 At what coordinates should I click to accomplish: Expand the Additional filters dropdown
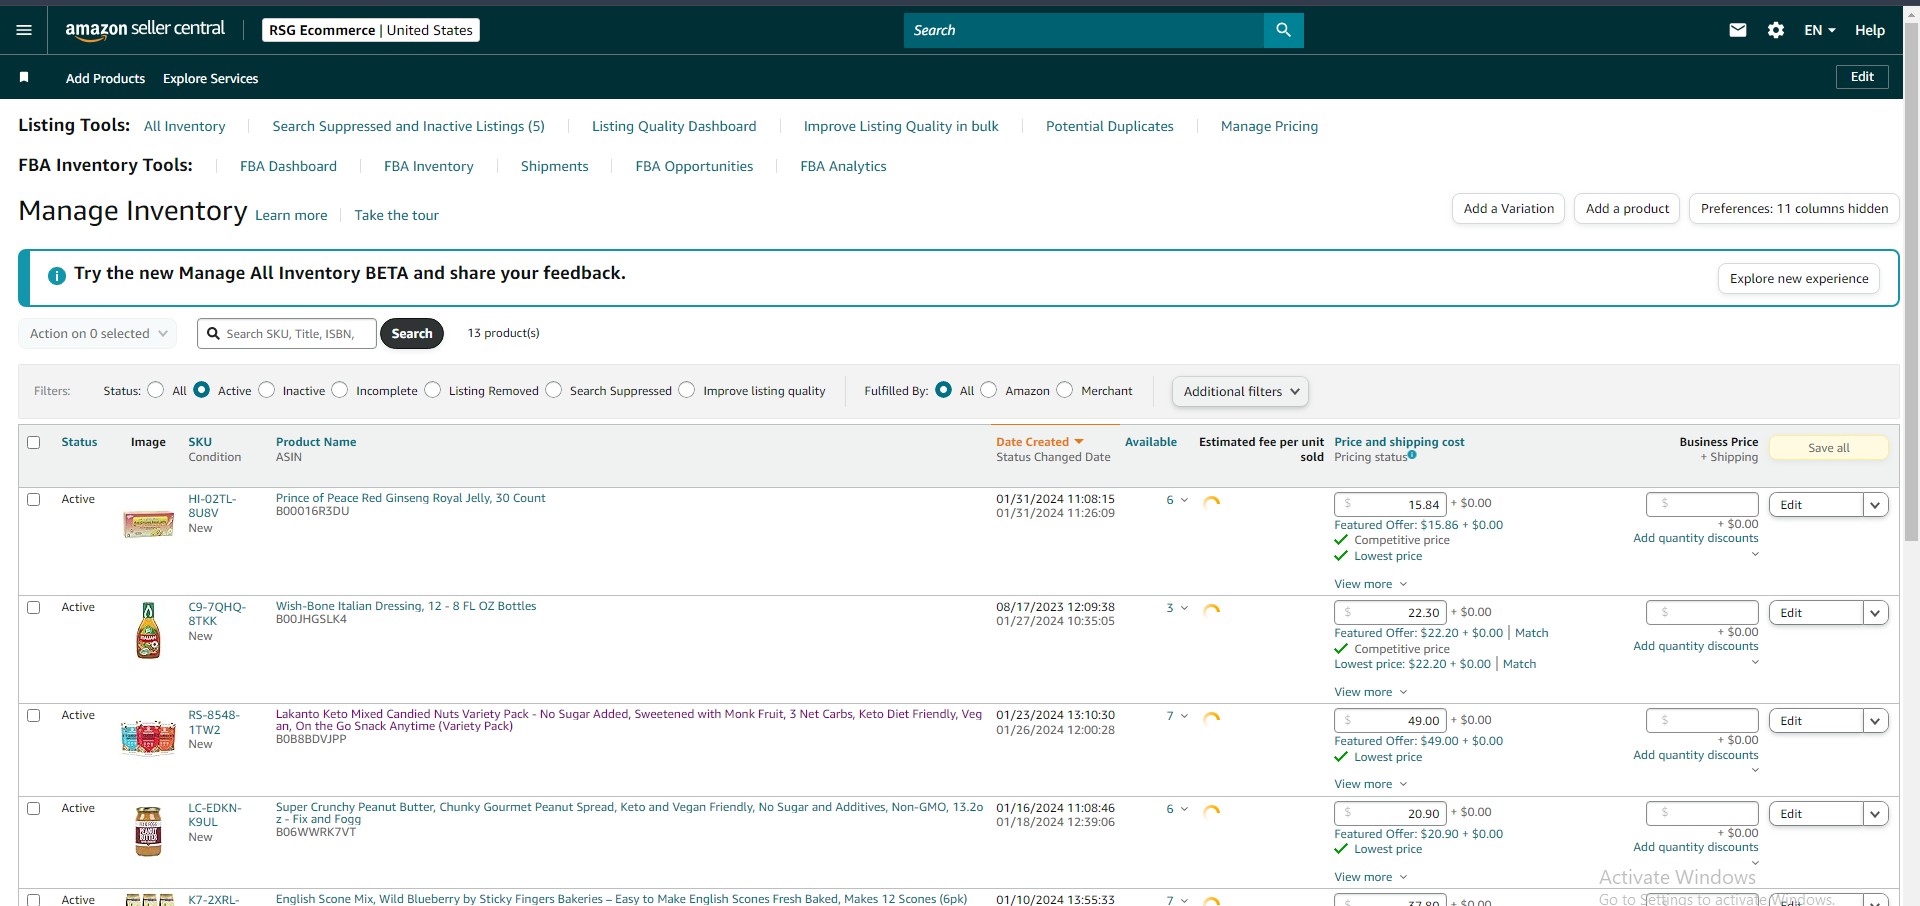(1240, 391)
